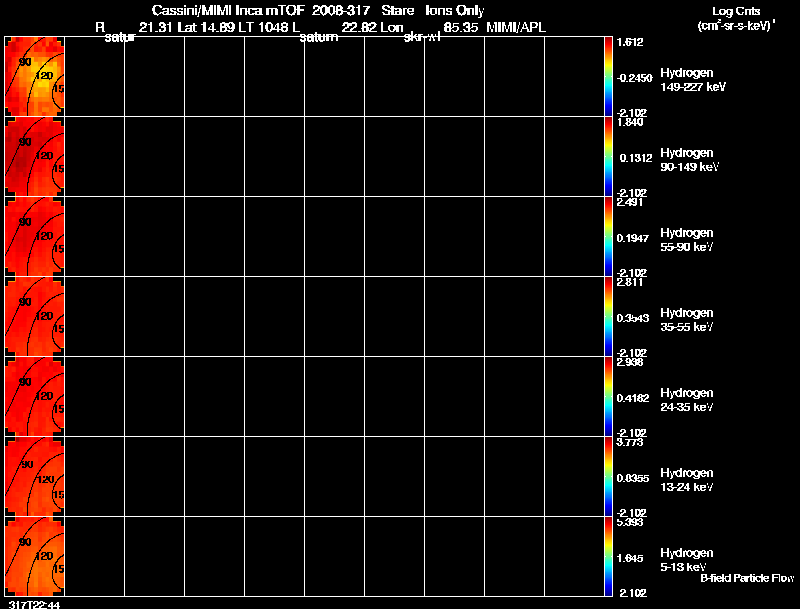The image size is (800, 609).
Task: Click the 'Cassini/MIMI Inca mTOF' plot title
Action: [x=228, y=11]
